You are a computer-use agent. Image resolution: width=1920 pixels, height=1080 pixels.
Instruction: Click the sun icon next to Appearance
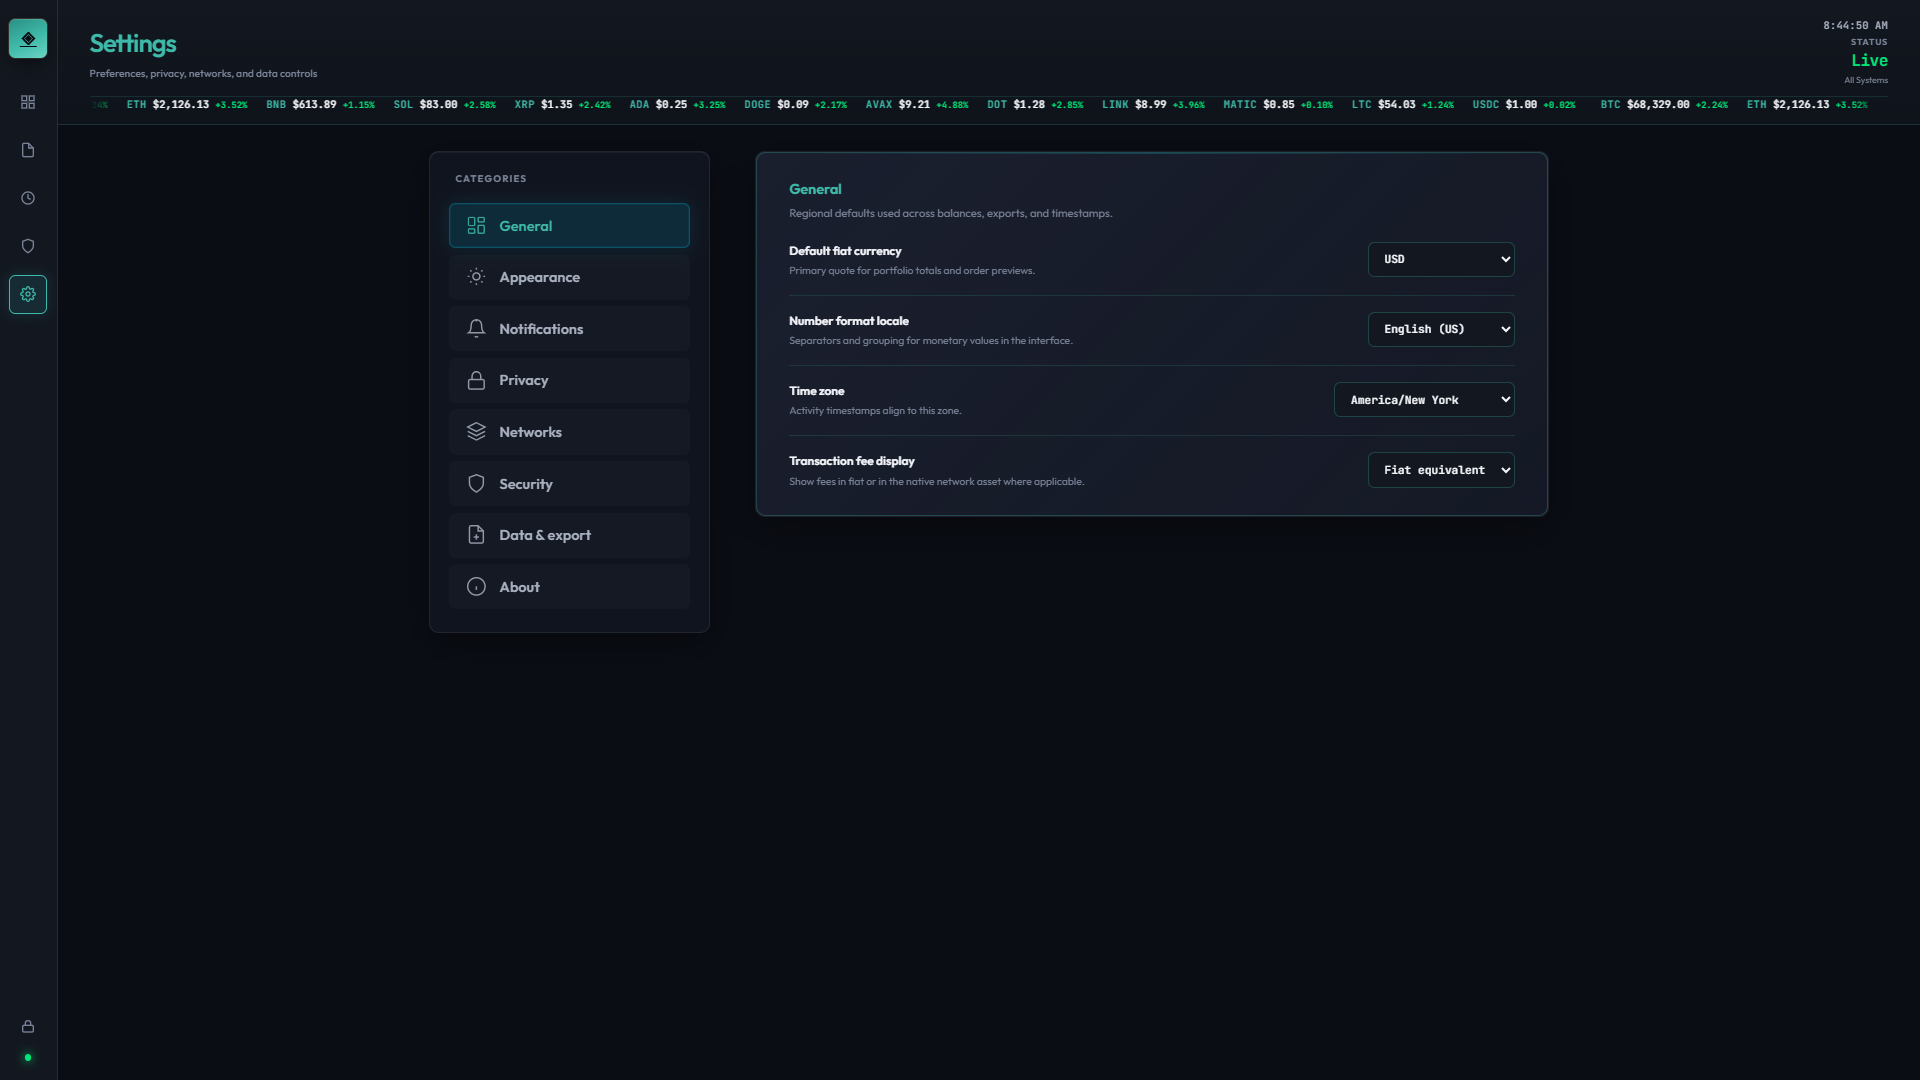(477, 277)
